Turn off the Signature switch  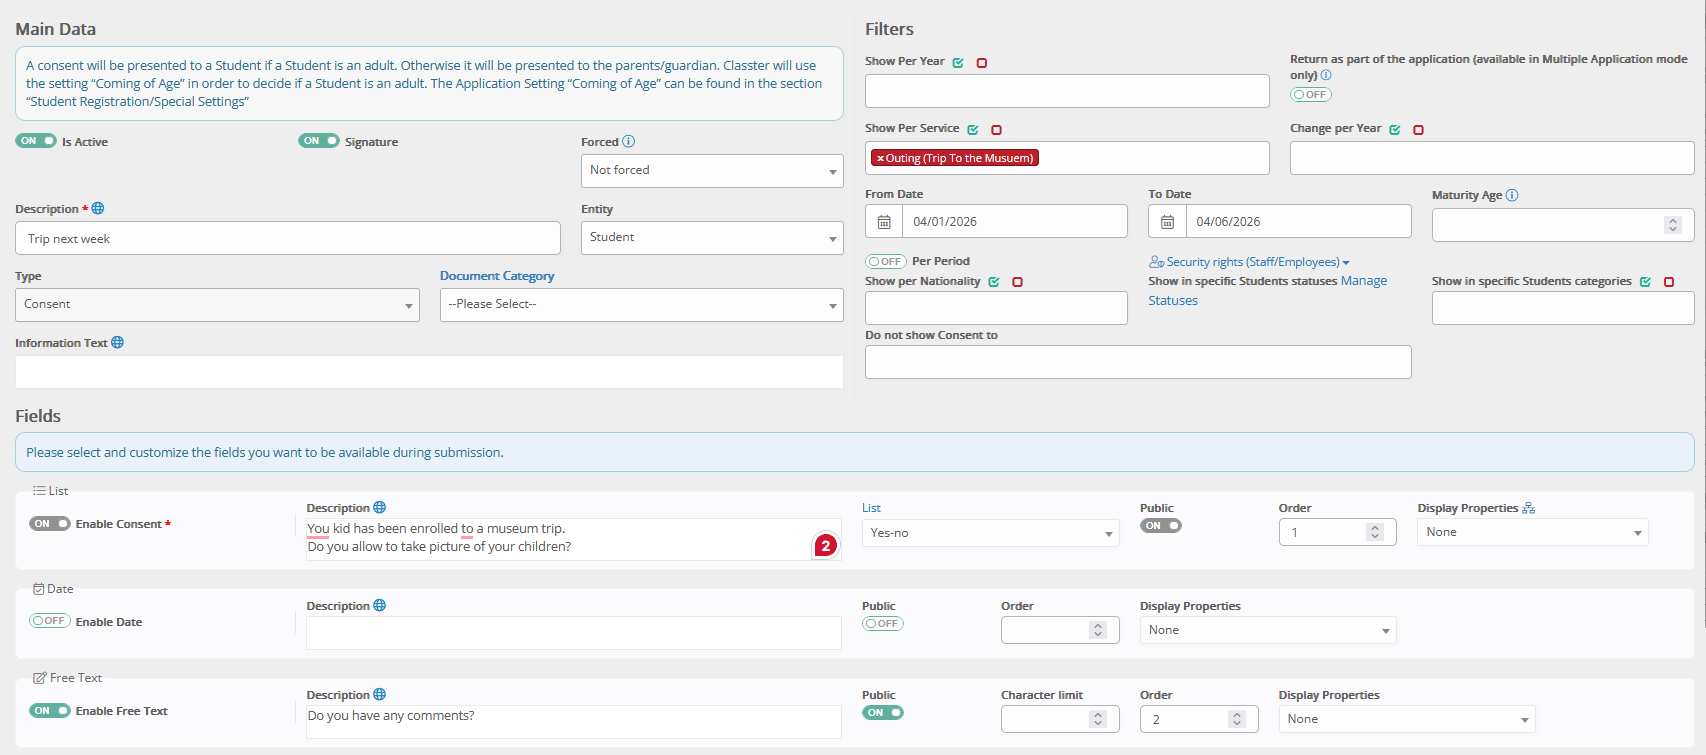point(319,141)
